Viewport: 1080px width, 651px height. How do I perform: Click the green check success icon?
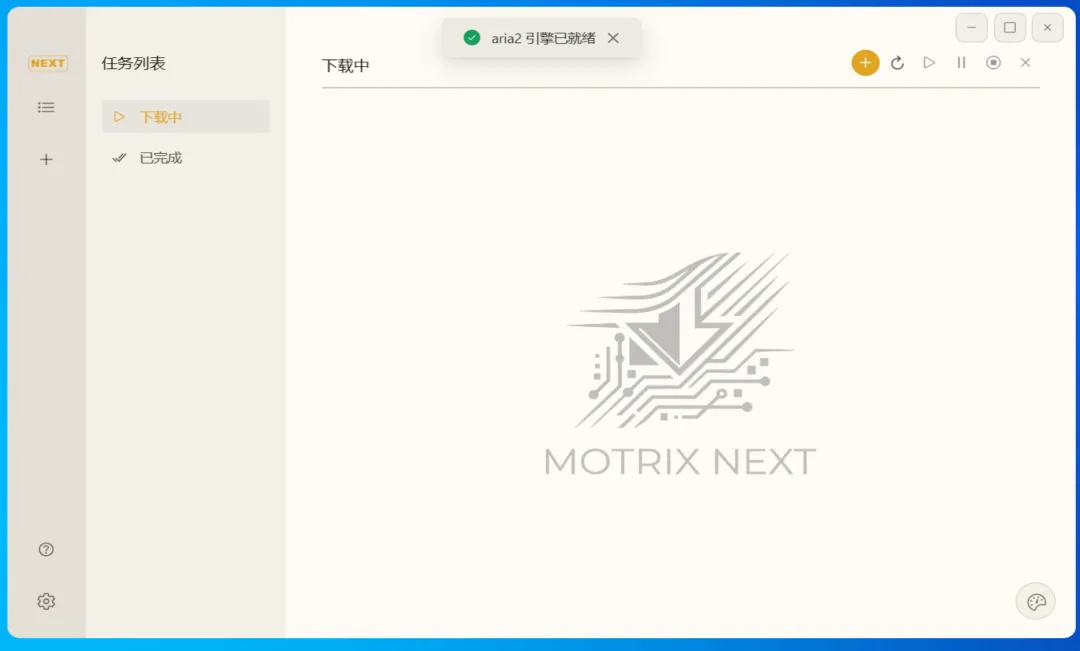coord(472,38)
